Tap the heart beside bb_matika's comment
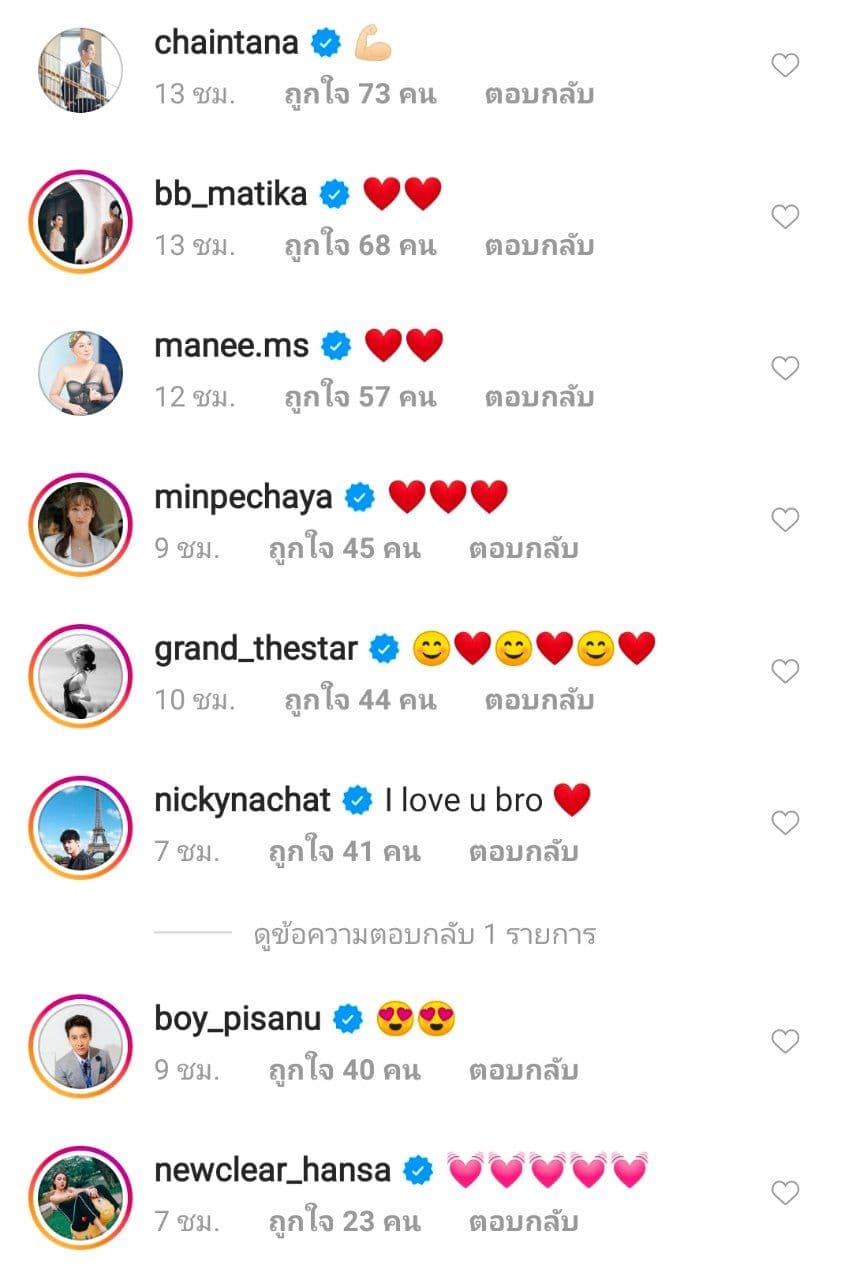Screen dimensions: 852x1280 (785, 217)
